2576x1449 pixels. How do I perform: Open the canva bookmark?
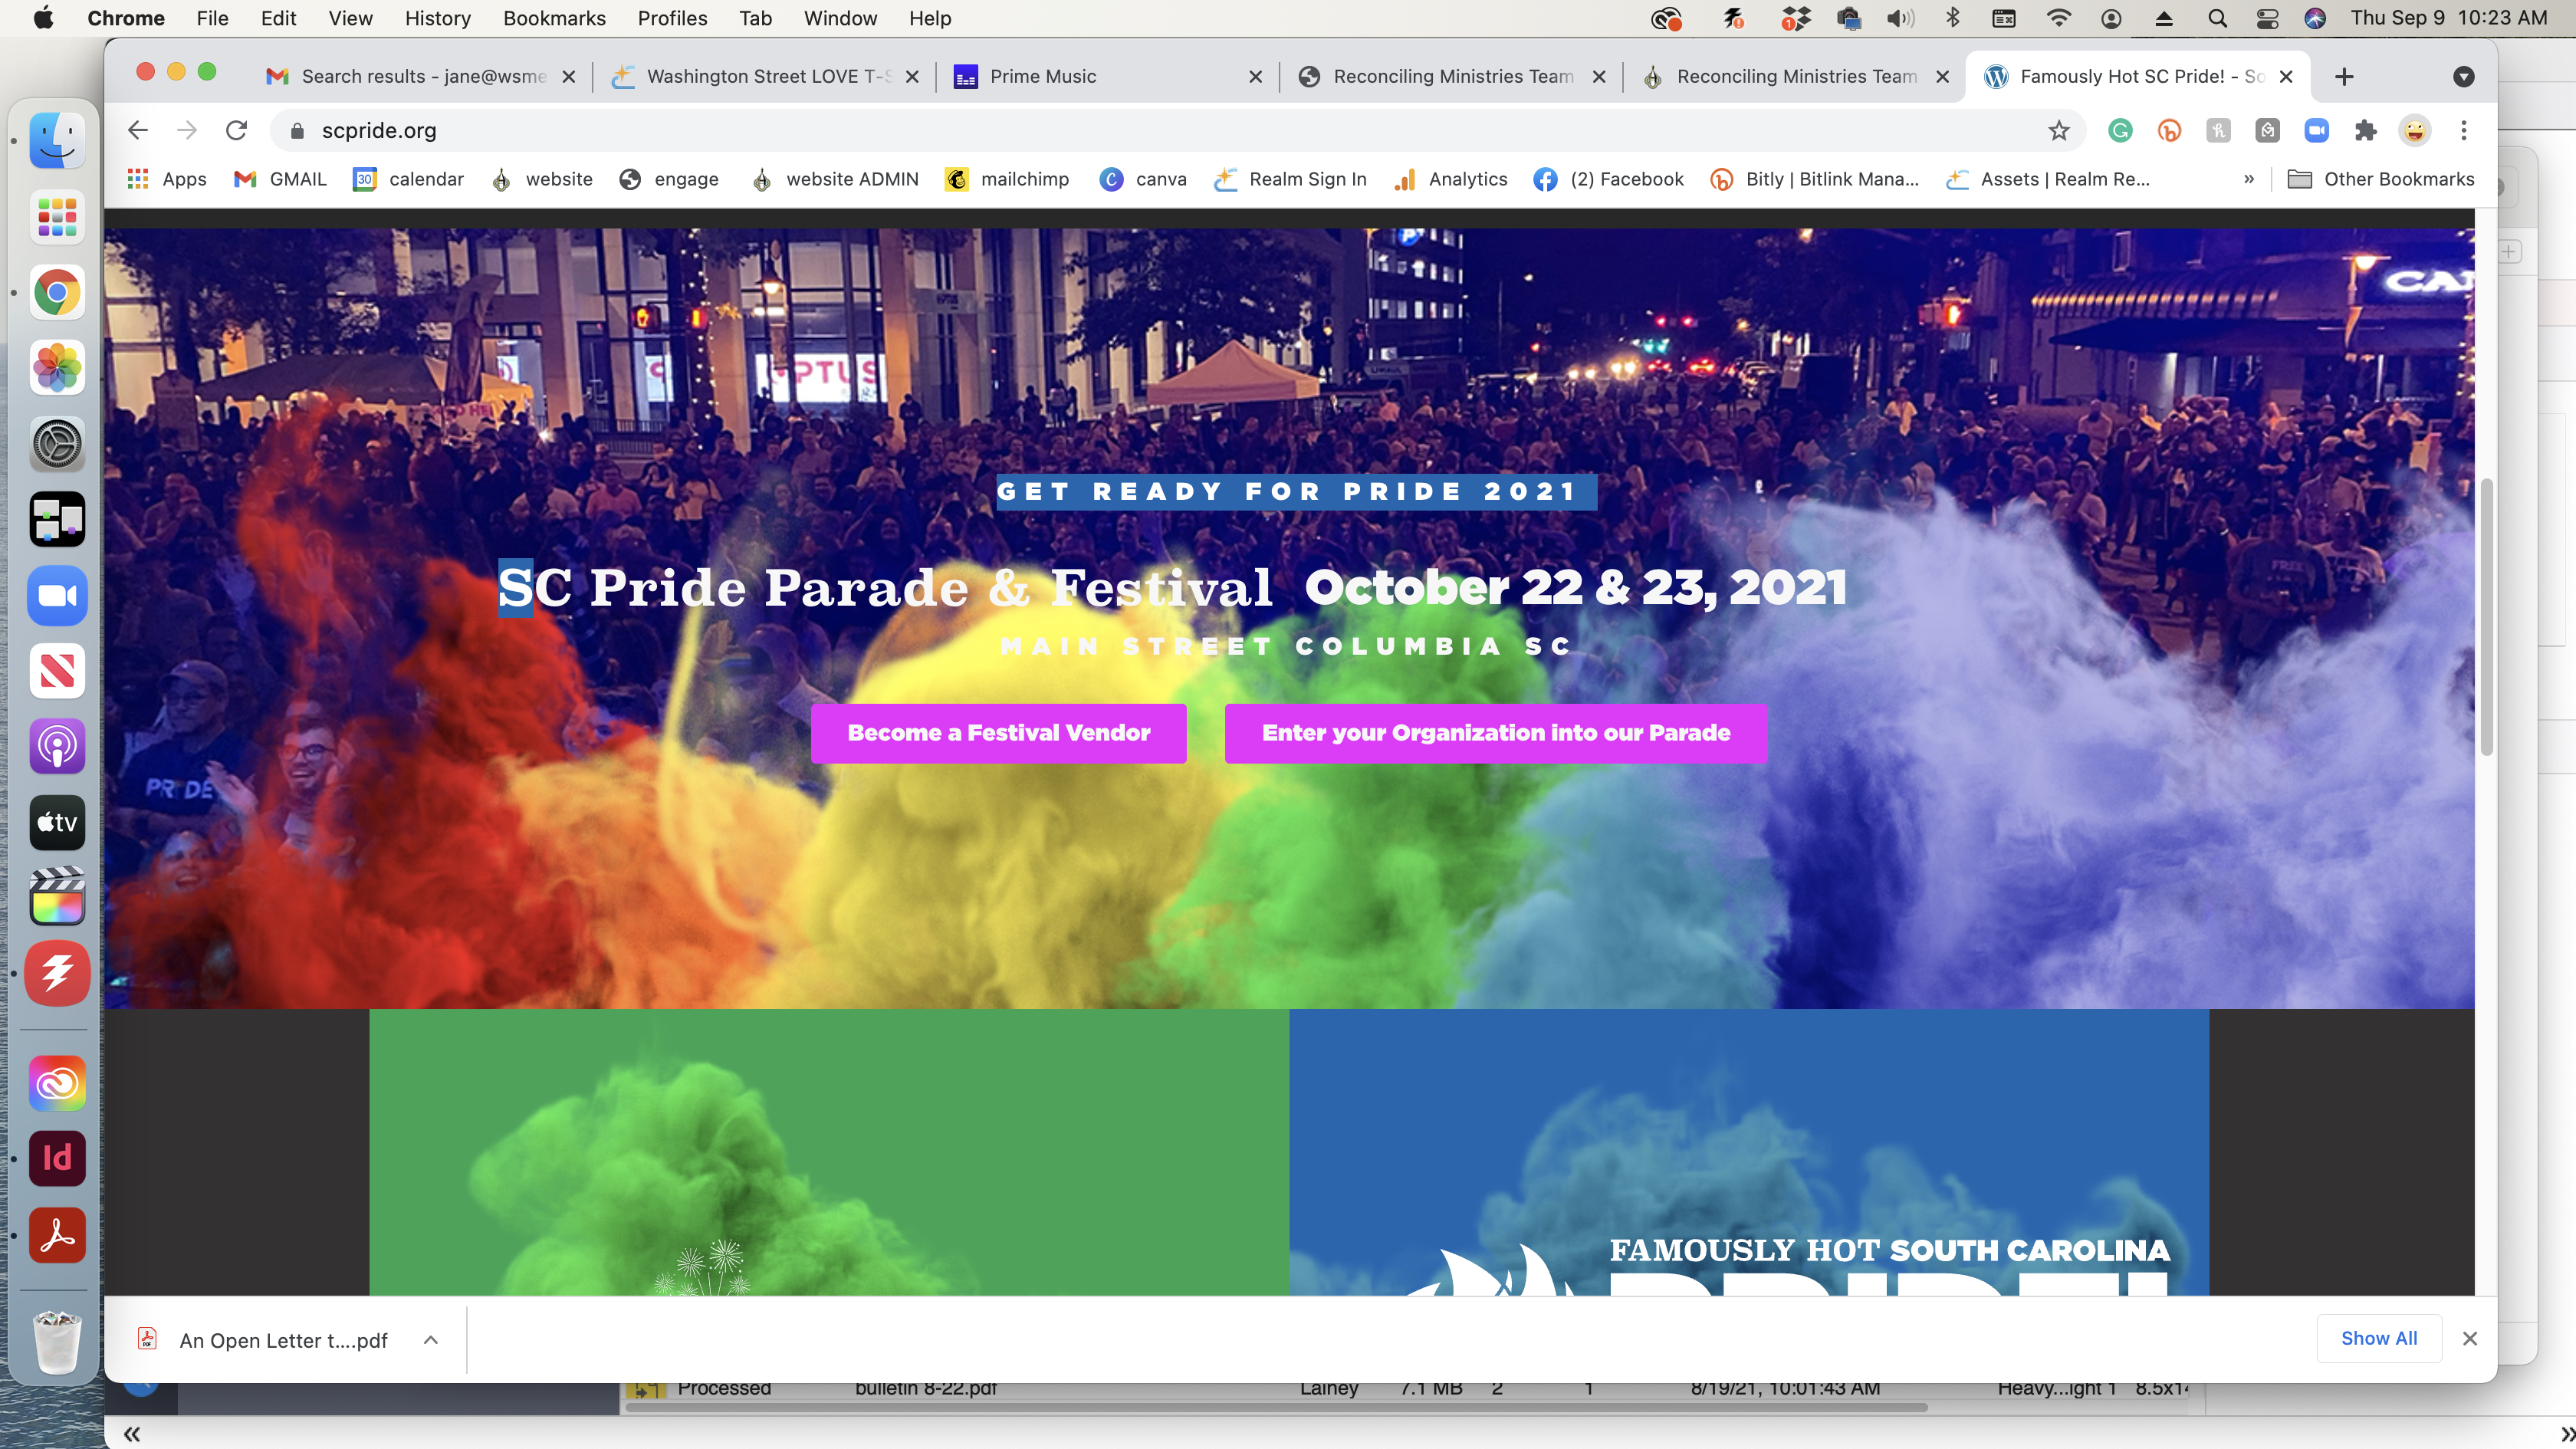click(x=1143, y=179)
